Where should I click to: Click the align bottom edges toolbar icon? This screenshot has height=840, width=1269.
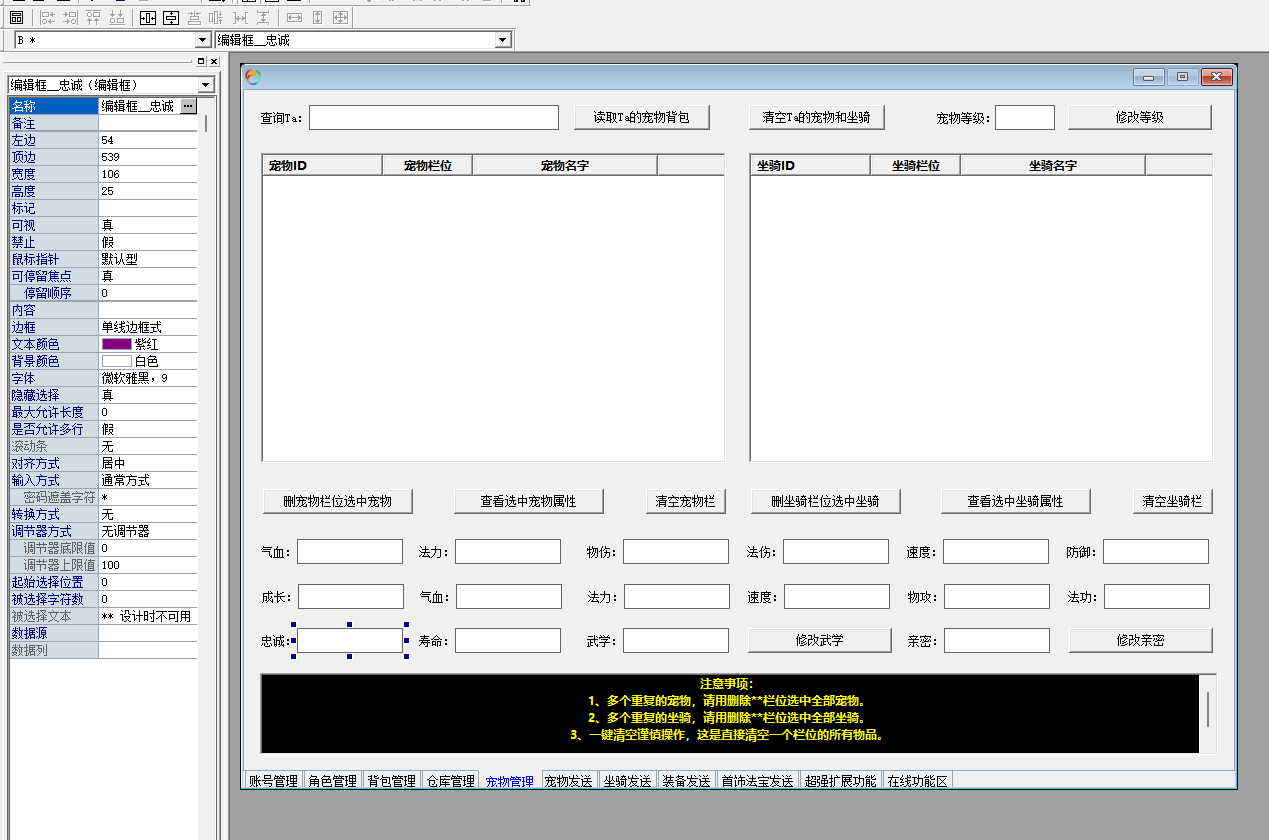[x=116, y=18]
